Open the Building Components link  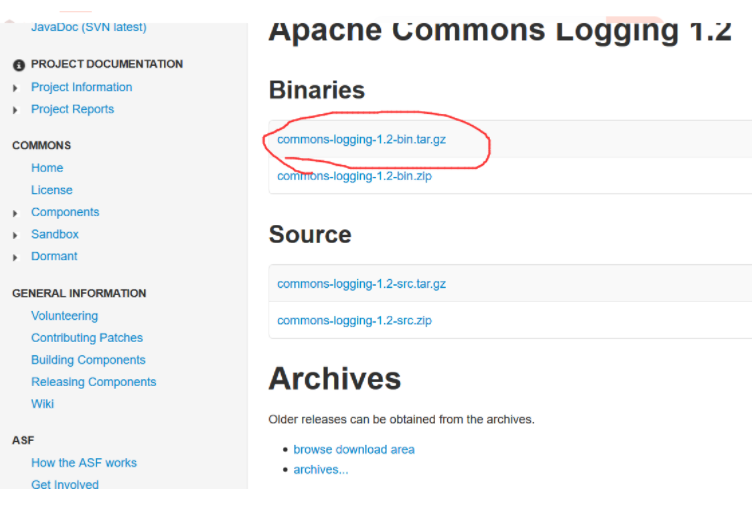click(88, 360)
